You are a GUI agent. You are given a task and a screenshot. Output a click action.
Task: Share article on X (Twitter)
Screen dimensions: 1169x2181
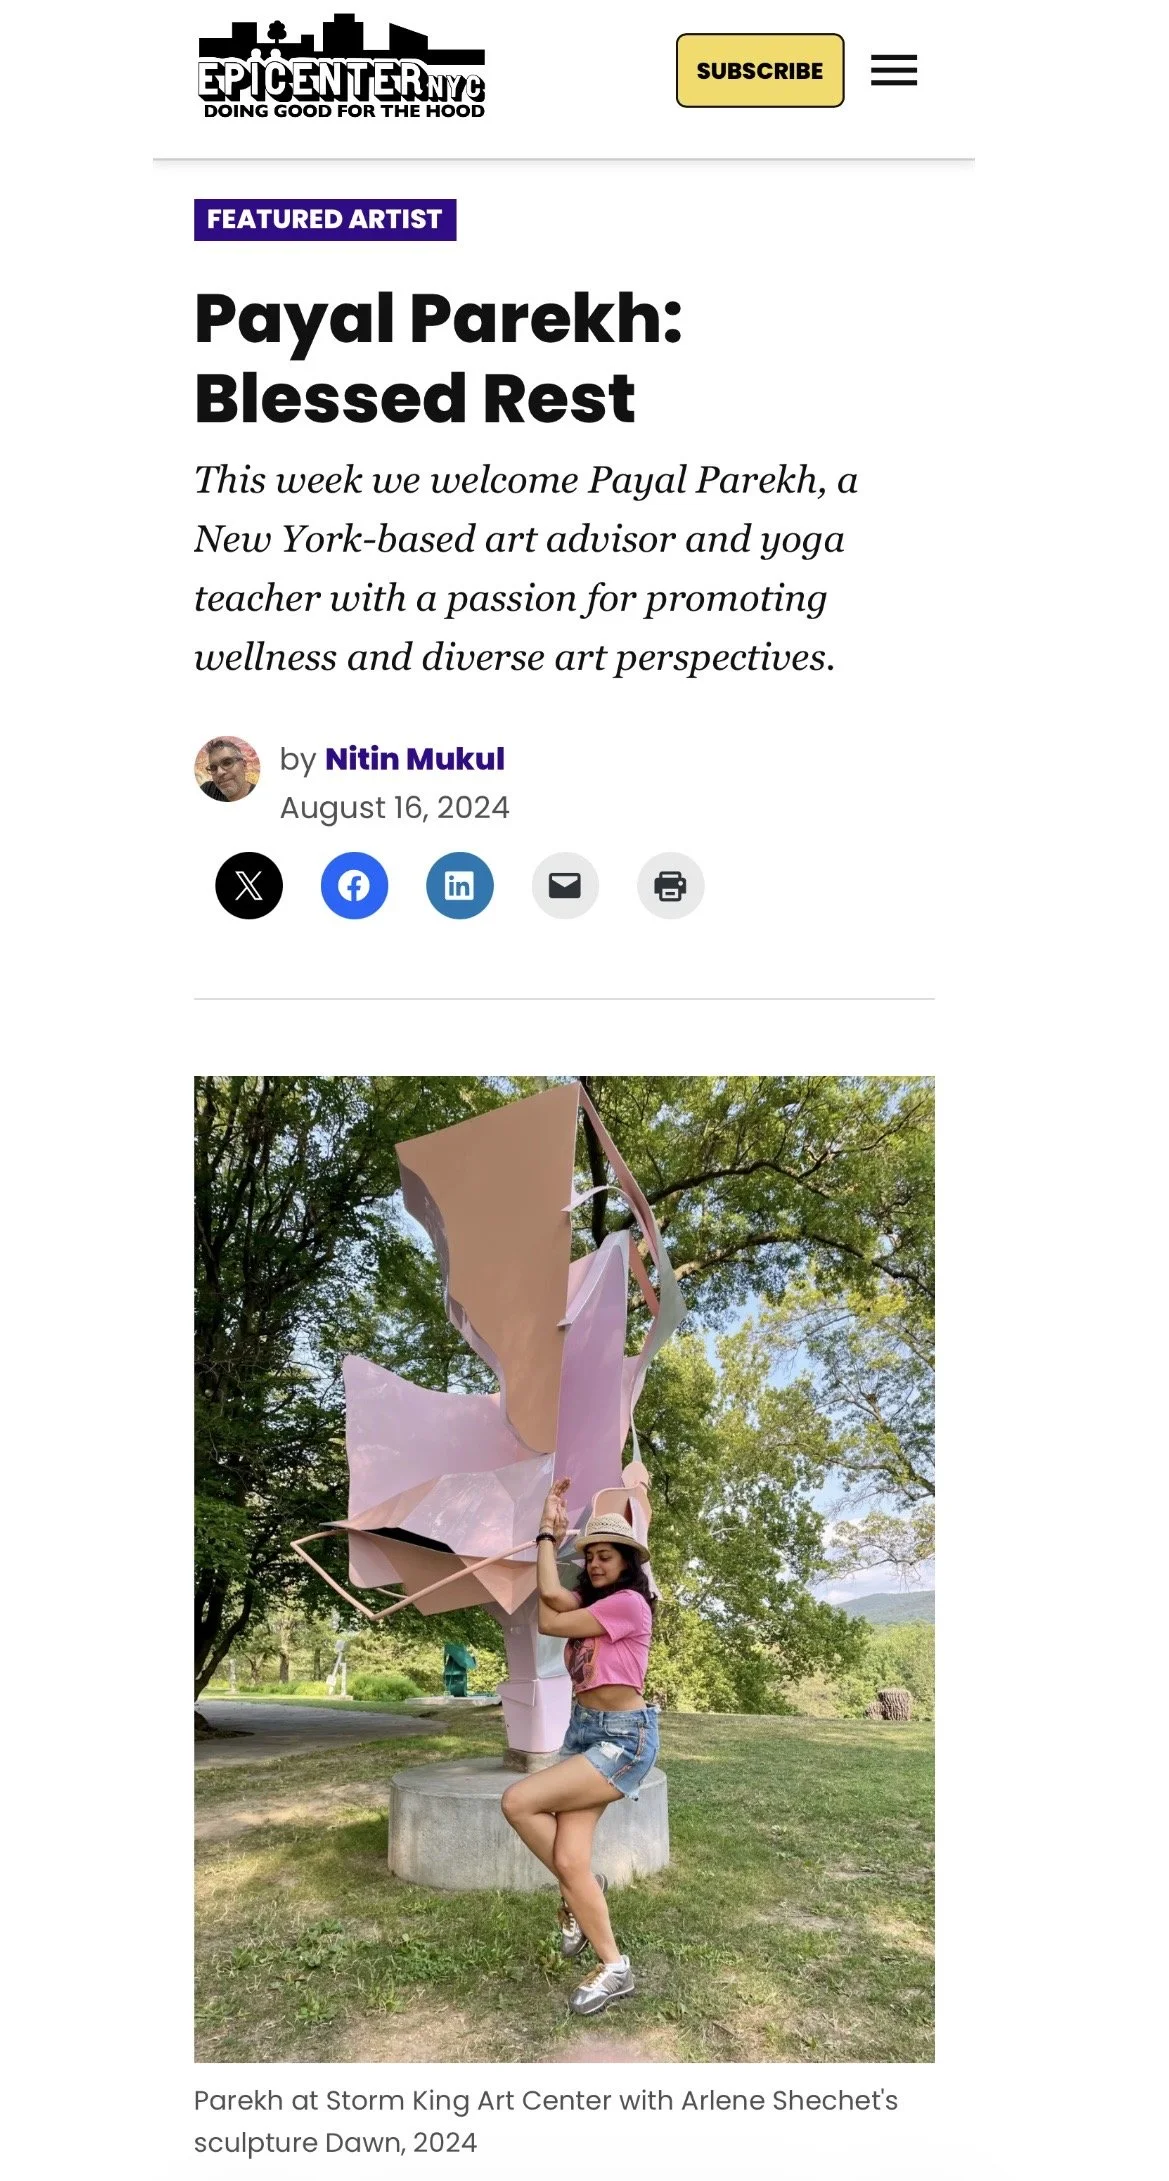coord(249,885)
